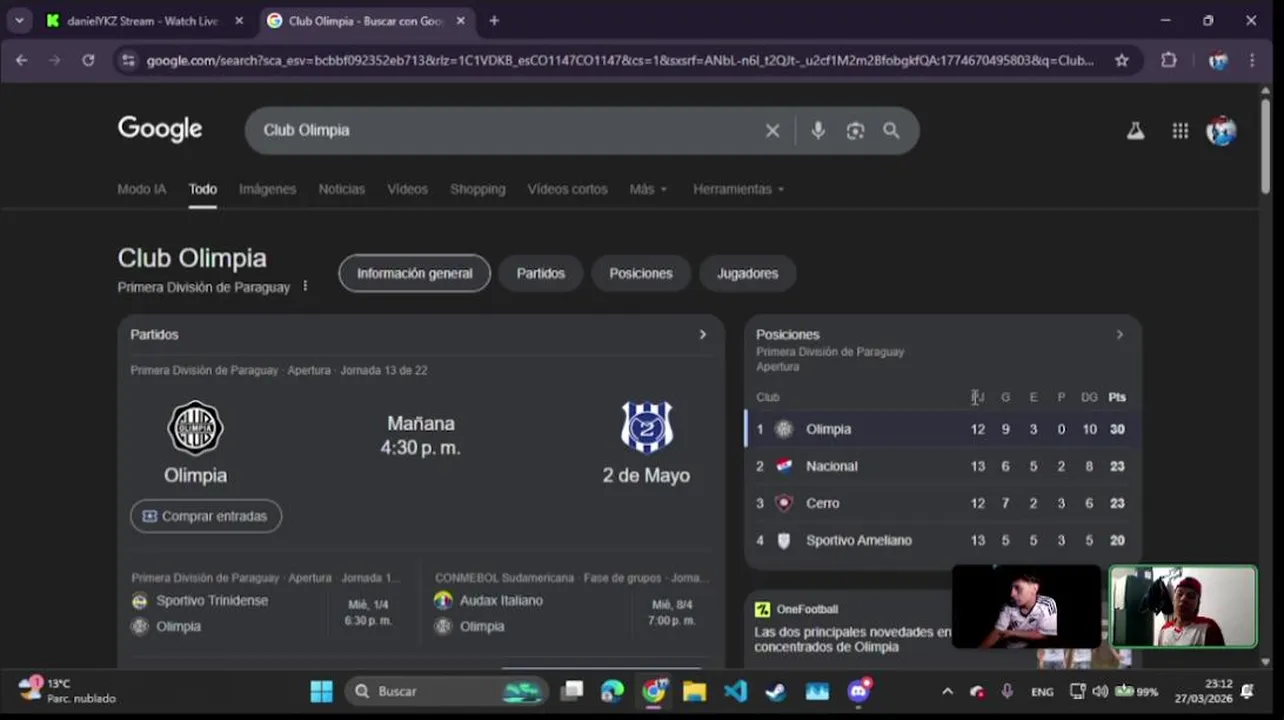This screenshot has width=1284, height=720.
Task: Switch to the danielYKZ Stream tab
Action: click(x=144, y=20)
